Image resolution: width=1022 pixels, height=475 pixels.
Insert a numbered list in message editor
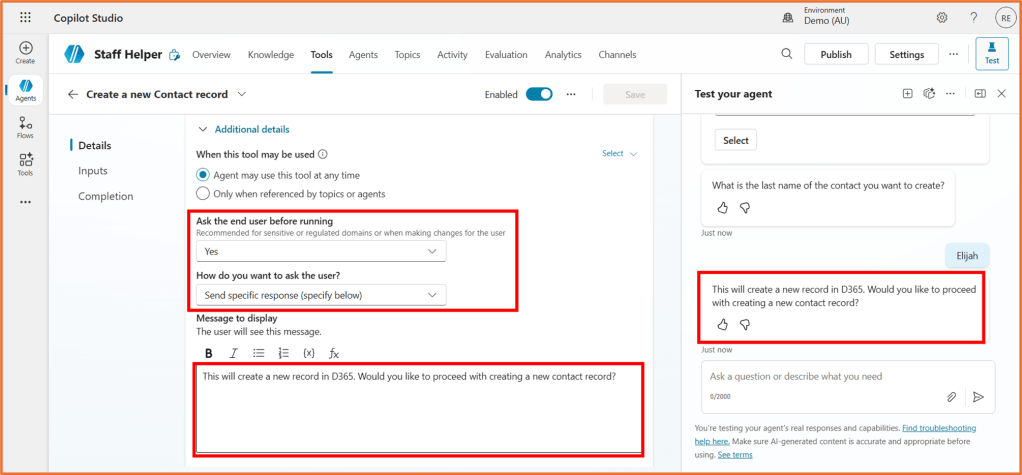284,353
